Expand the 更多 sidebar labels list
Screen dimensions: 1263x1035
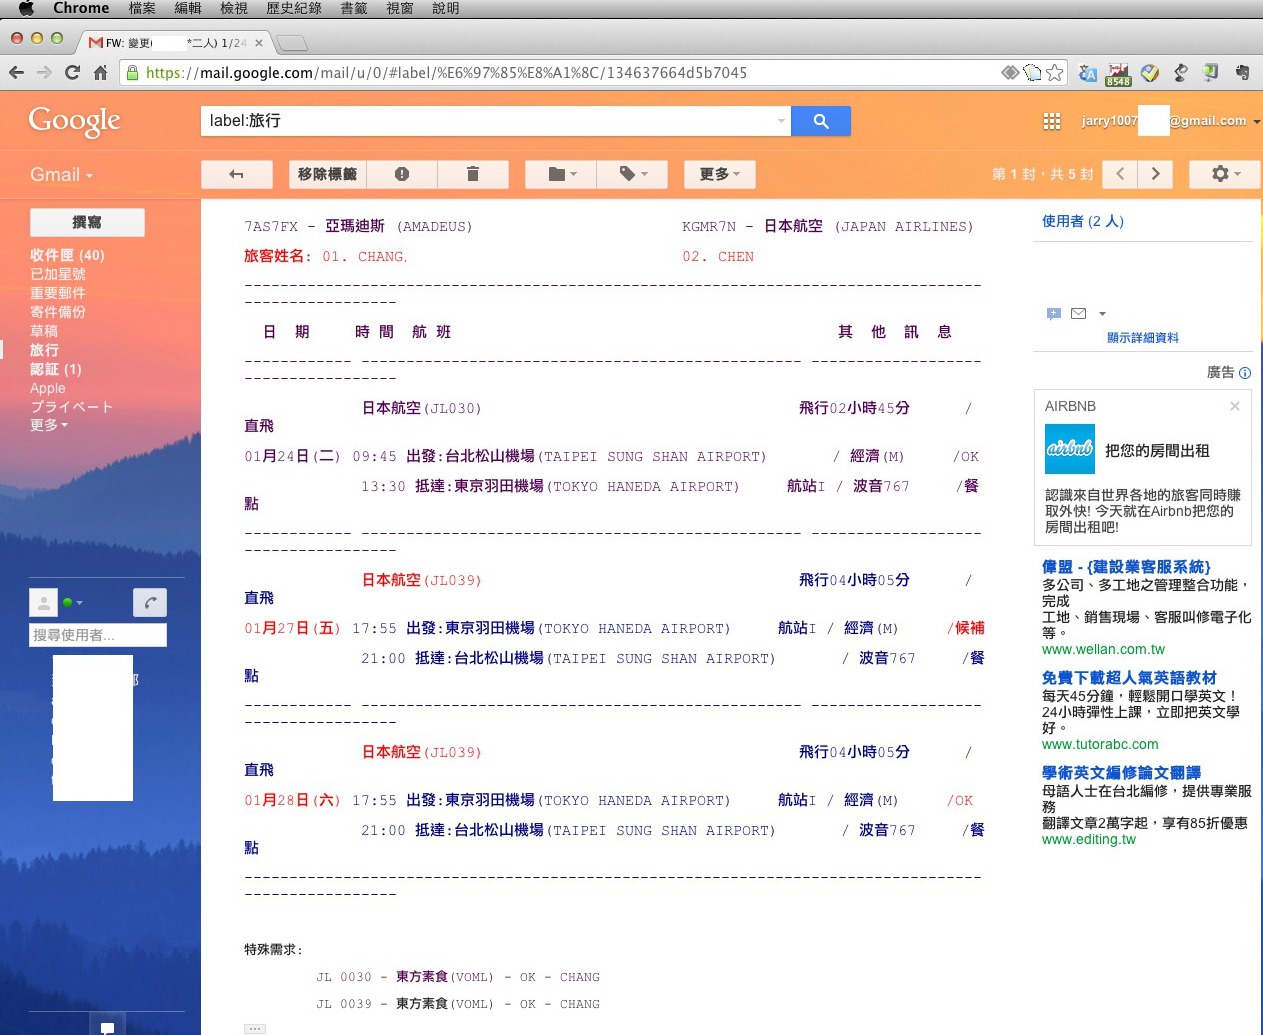click(x=49, y=425)
